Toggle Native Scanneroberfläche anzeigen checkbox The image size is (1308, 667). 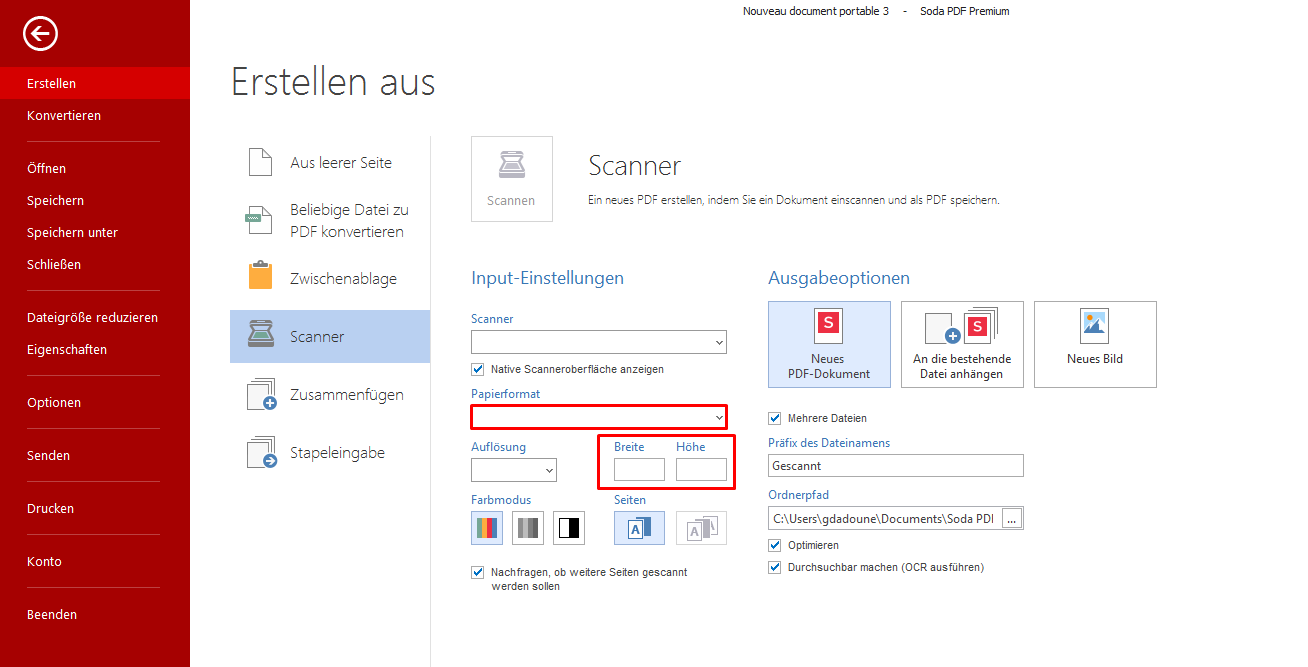coord(478,369)
